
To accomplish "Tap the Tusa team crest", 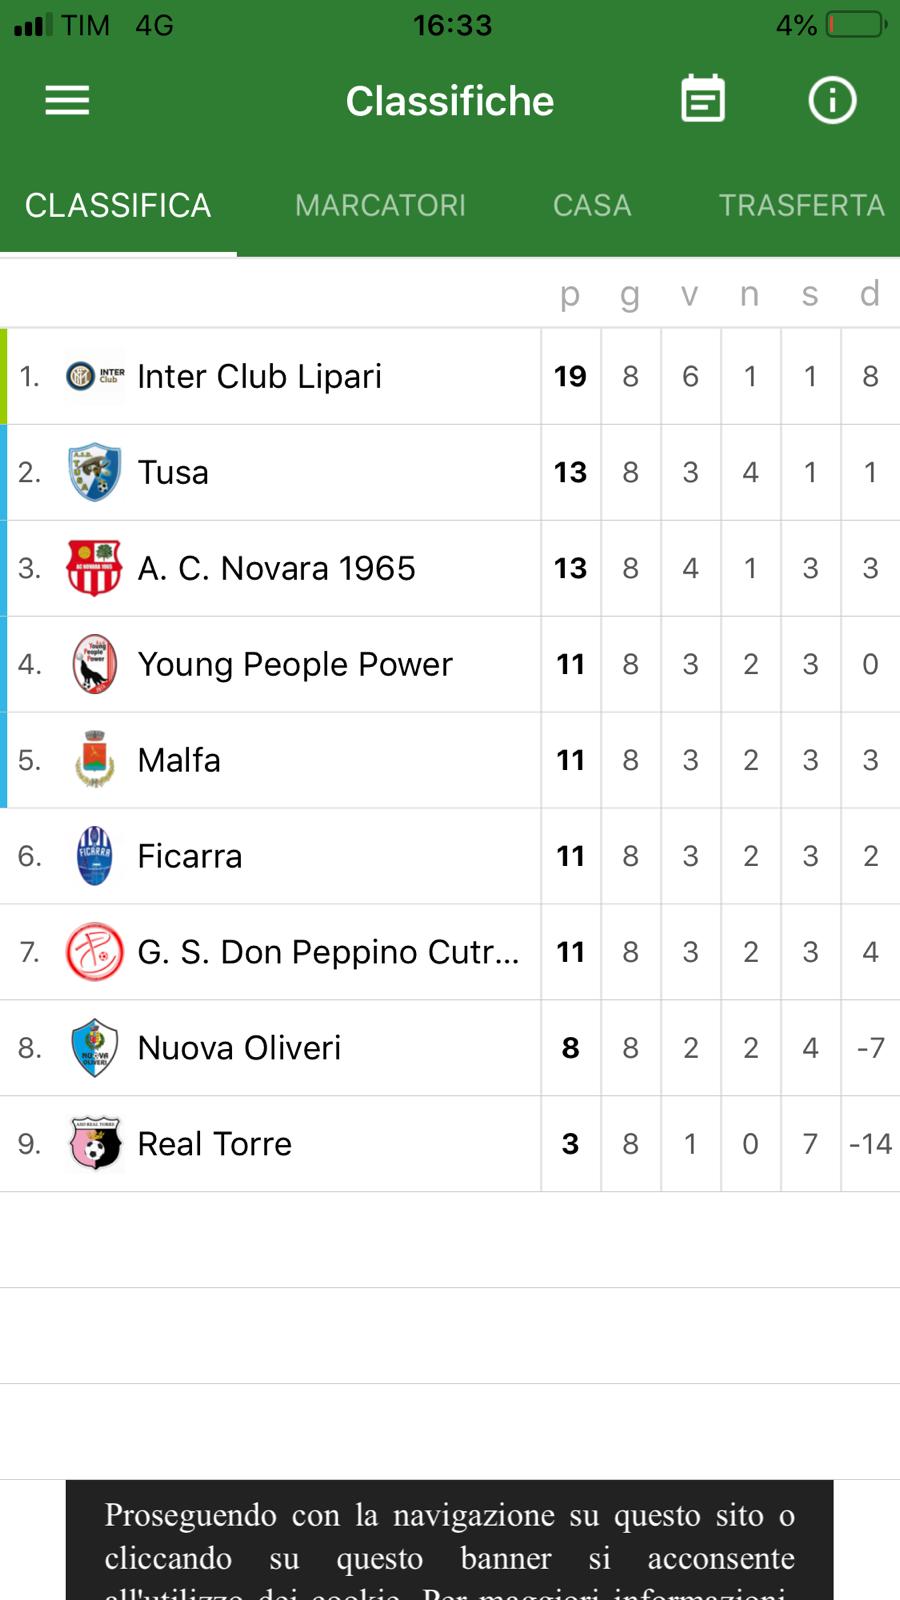I will pos(95,472).
